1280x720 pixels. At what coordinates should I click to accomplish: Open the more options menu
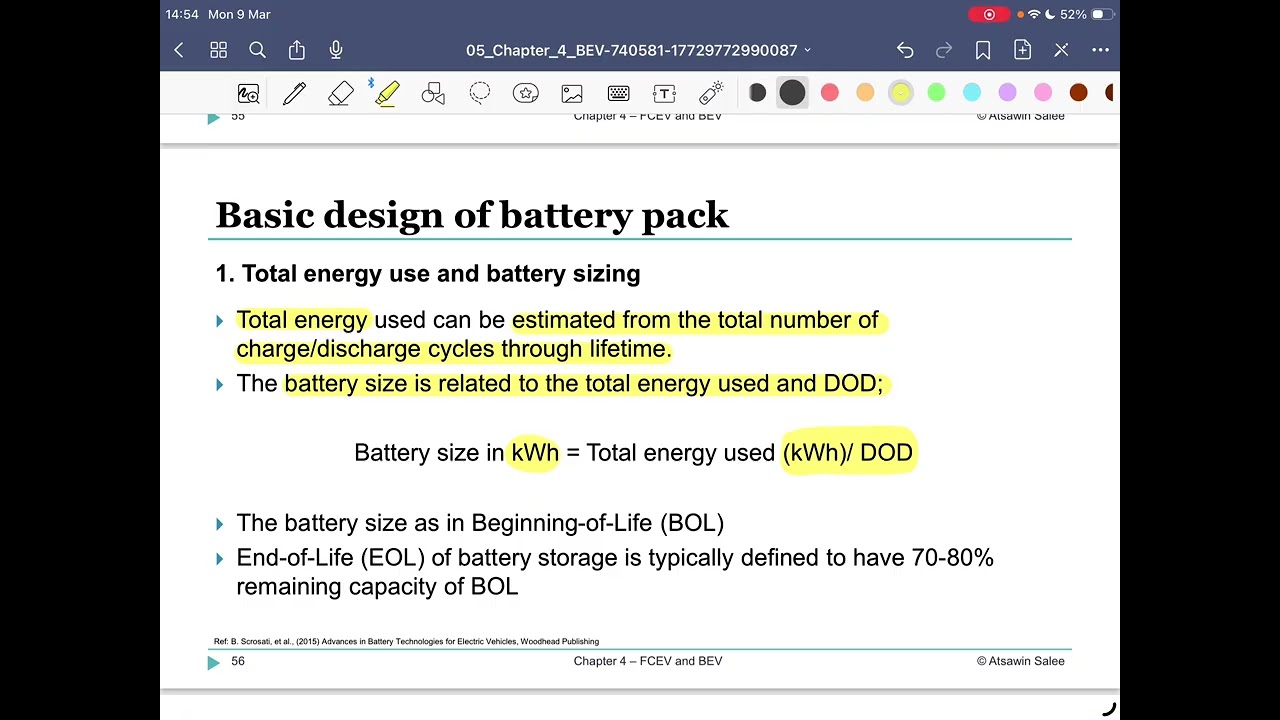point(1100,50)
